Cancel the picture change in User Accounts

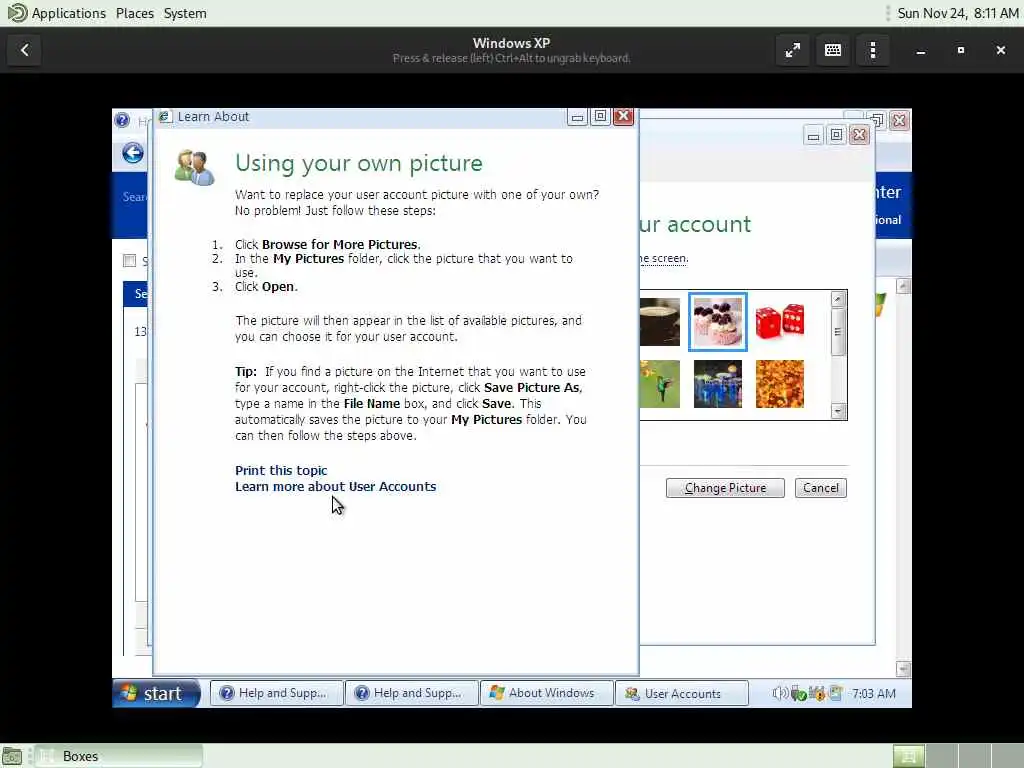[820, 488]
